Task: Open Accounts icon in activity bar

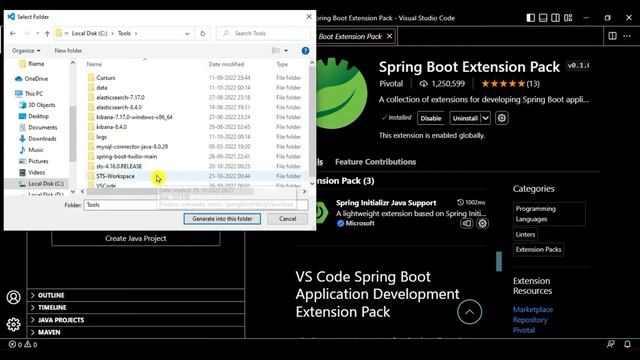Action: [13, 297]
